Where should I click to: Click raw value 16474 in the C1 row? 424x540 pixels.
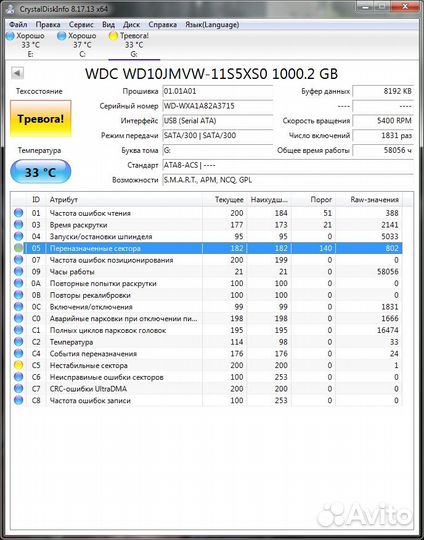388,330
